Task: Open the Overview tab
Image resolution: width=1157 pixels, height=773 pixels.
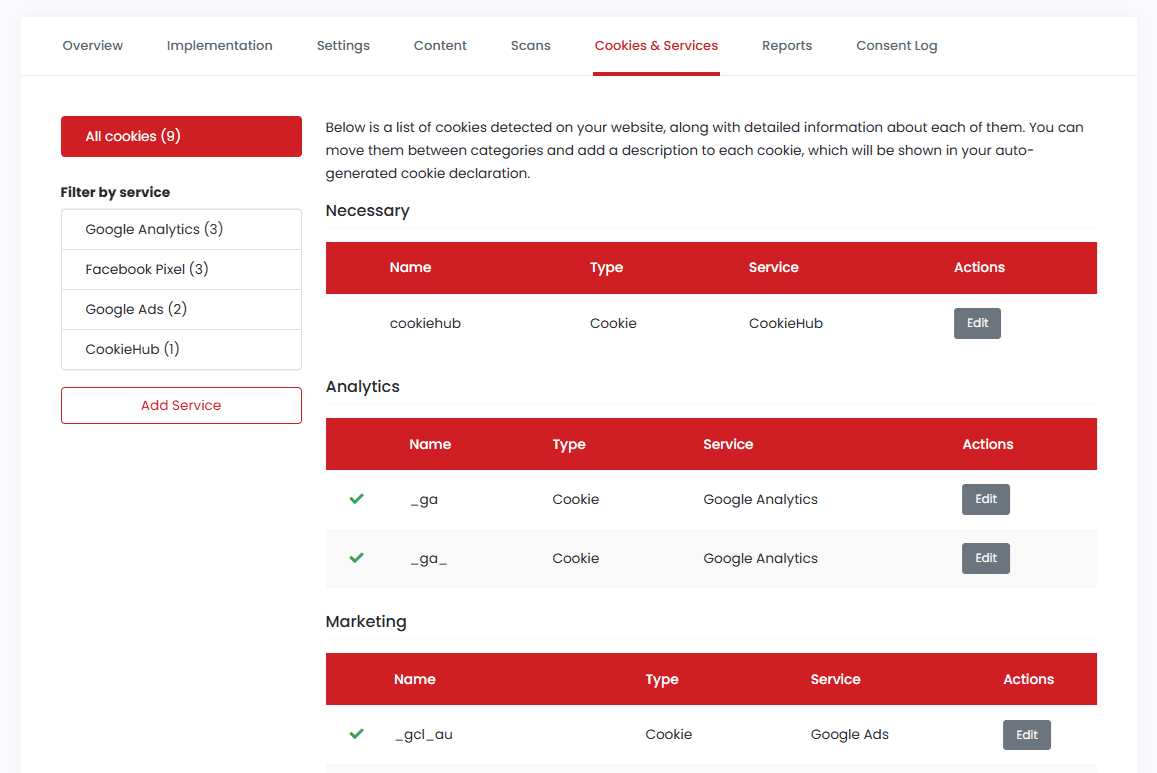Action: pos(92,46)
